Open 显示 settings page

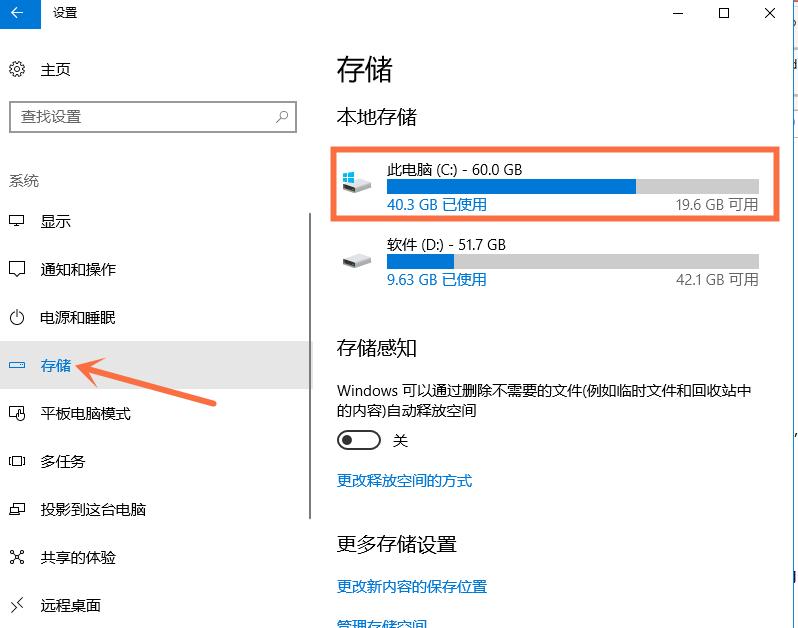[55, 221]
